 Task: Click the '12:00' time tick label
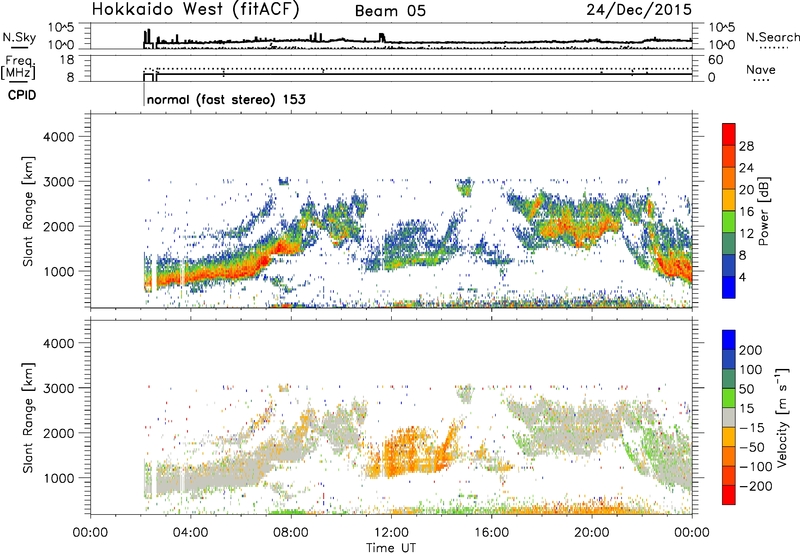tap(391, 533)
